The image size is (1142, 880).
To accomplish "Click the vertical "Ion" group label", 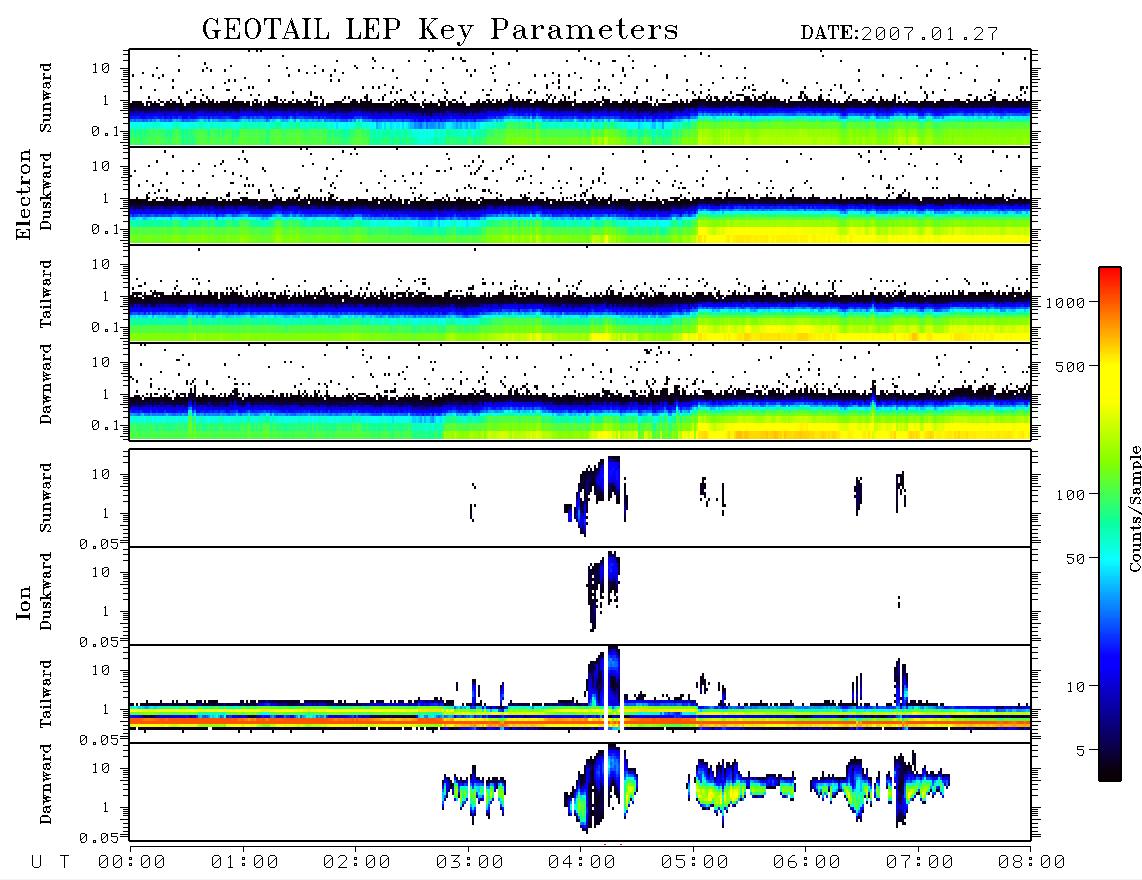I will 23,602.
